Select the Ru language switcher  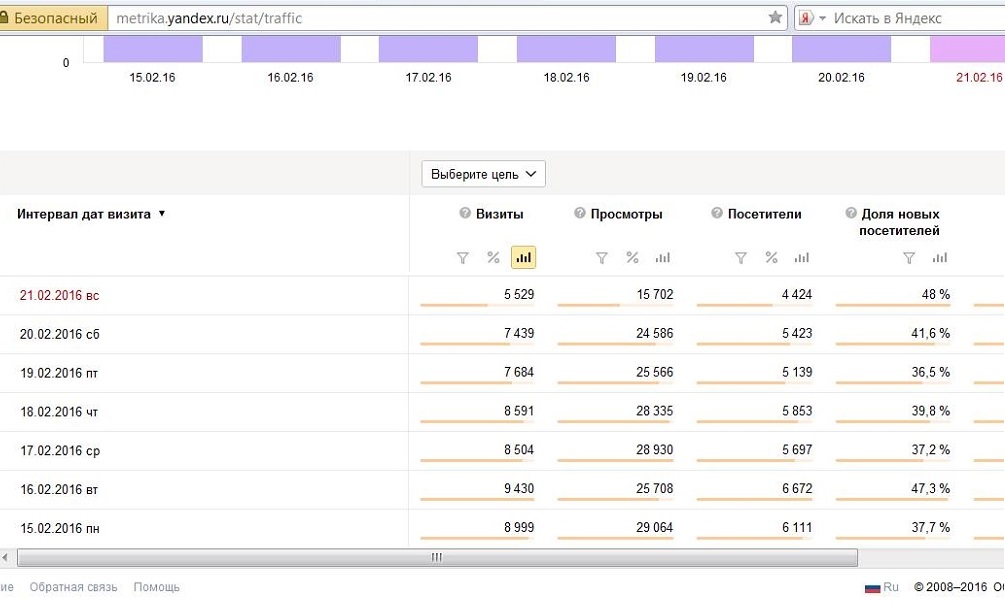(x=882, y=586)
